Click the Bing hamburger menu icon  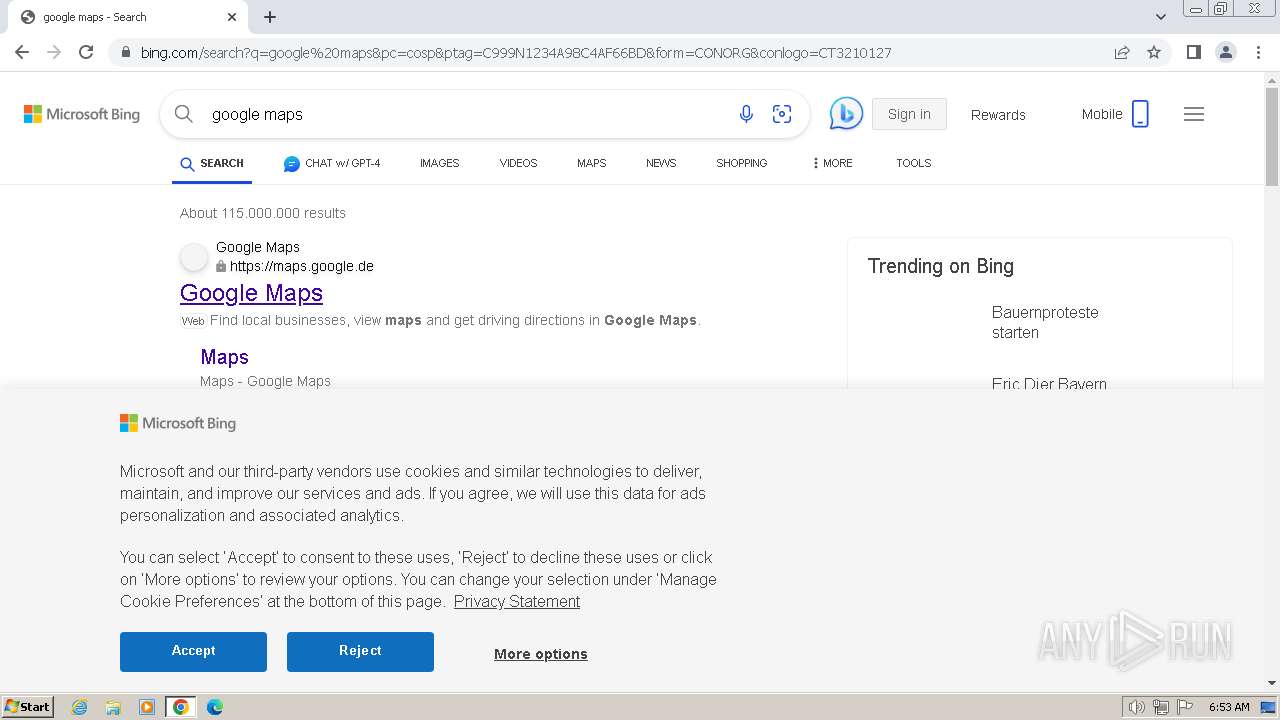1193,114
